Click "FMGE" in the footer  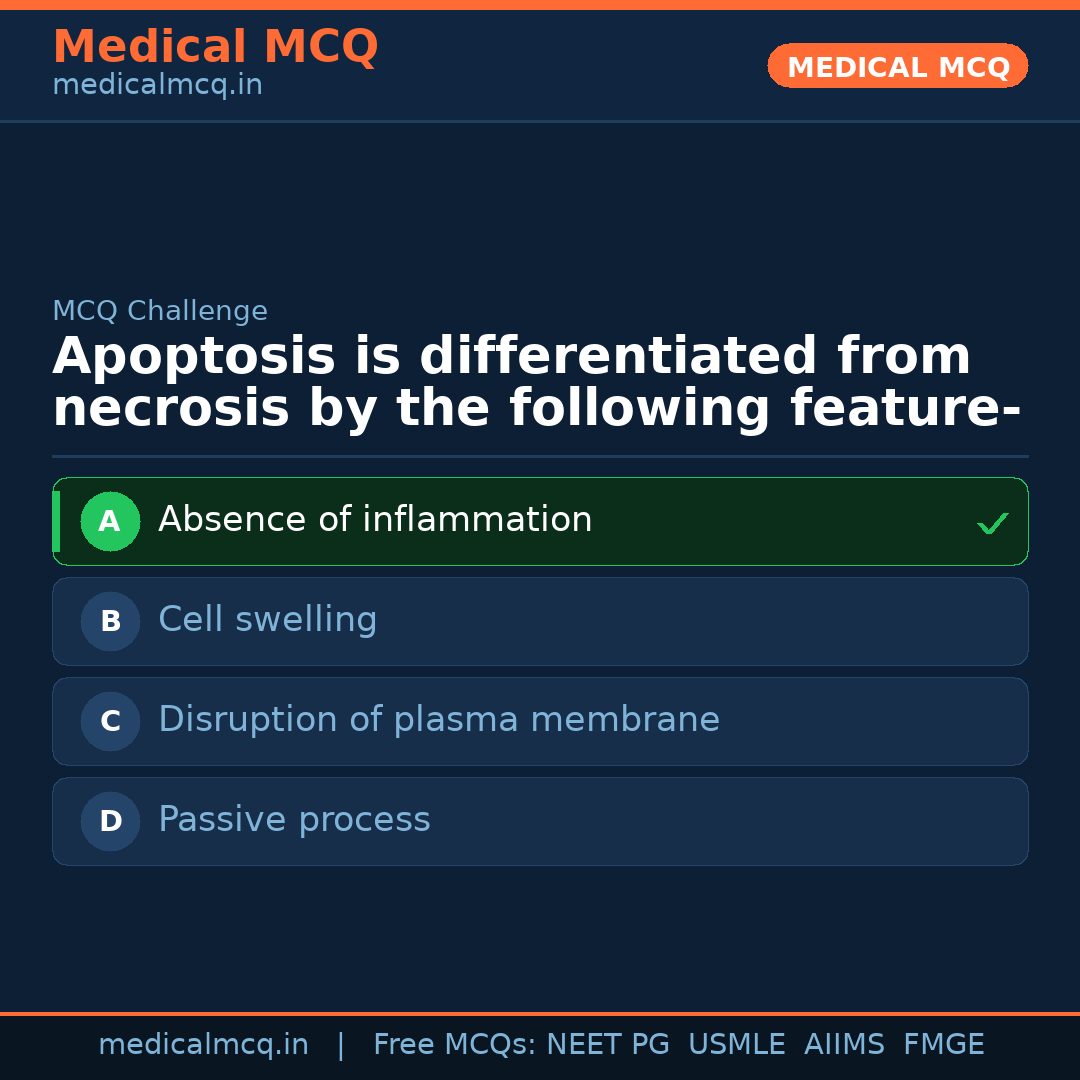point(943,1045)
